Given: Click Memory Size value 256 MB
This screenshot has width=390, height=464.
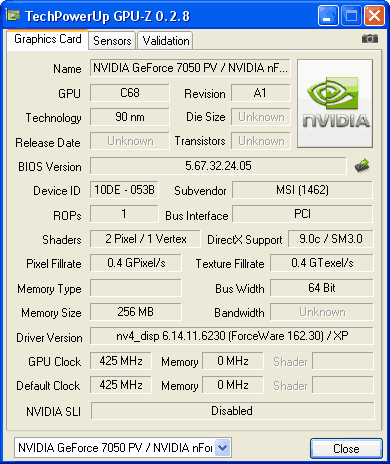Looking at the screenshot, I should [136, 312].
